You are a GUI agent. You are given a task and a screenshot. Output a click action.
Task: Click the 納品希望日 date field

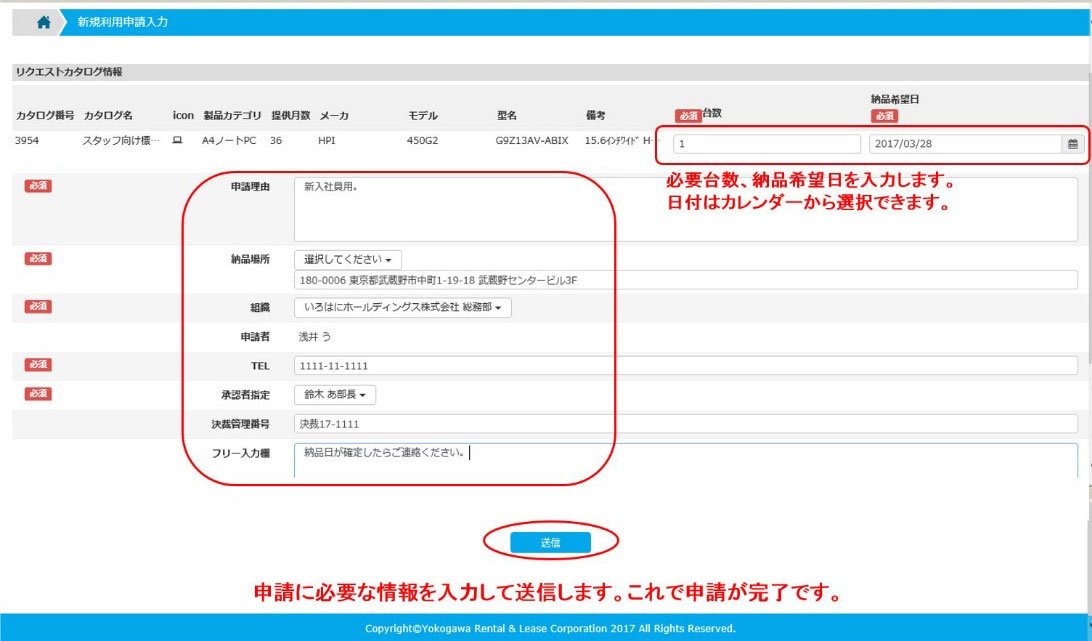[x=965, y=144]
